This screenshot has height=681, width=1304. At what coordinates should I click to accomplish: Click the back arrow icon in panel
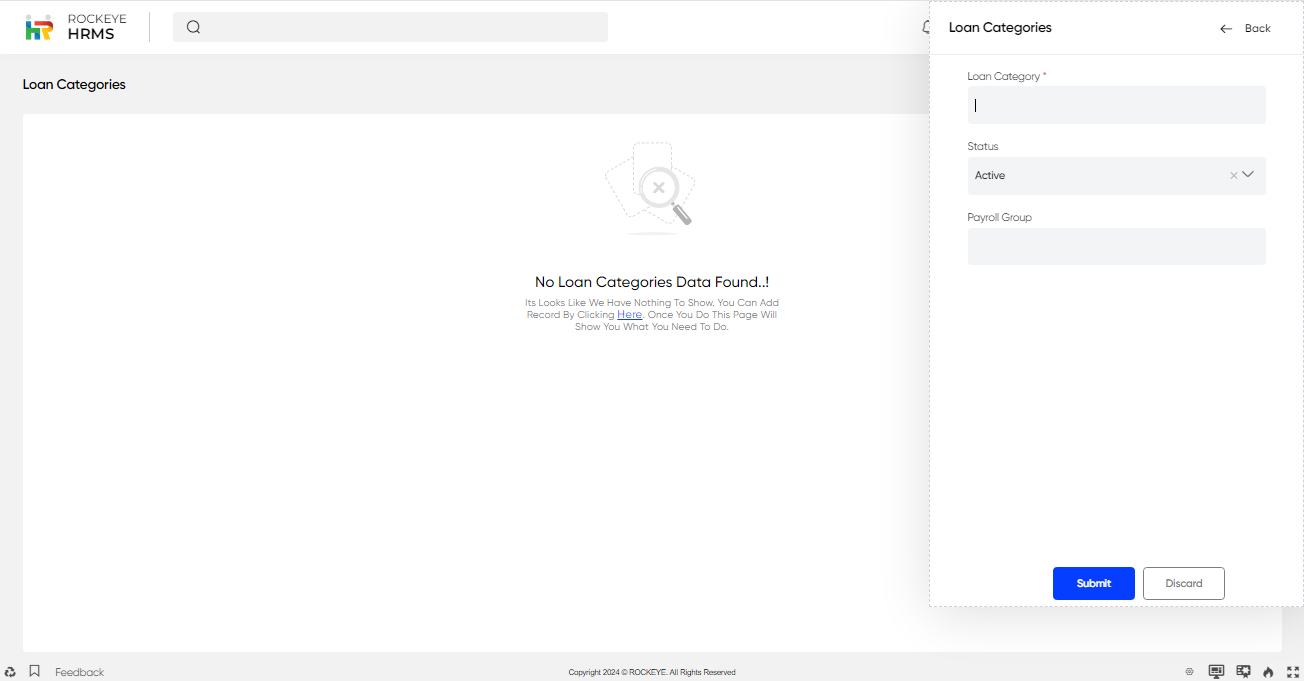[1226, 29]
